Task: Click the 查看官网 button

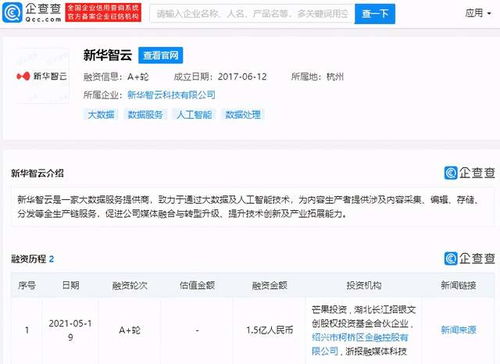Action: click(161, 55)
